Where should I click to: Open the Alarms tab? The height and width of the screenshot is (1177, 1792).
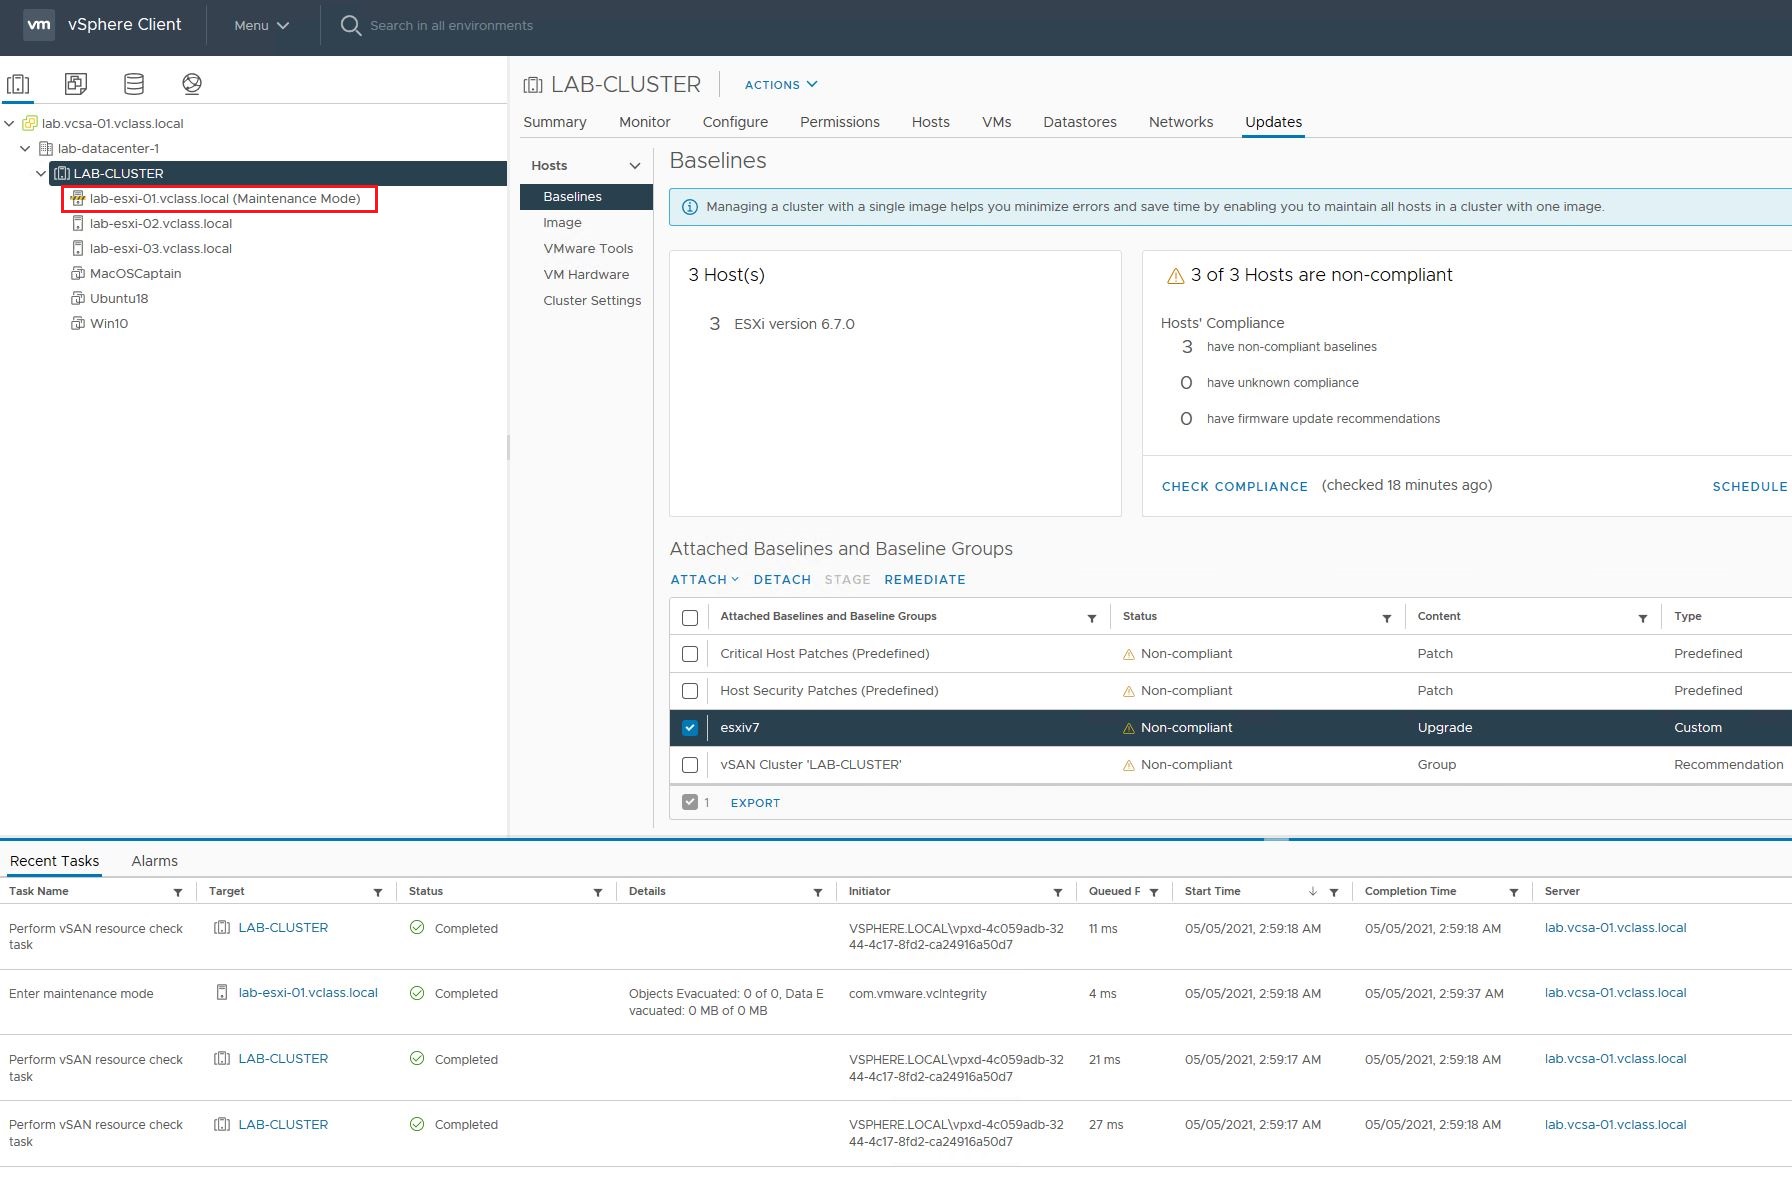pyautogui.click(x=154, y=861)
